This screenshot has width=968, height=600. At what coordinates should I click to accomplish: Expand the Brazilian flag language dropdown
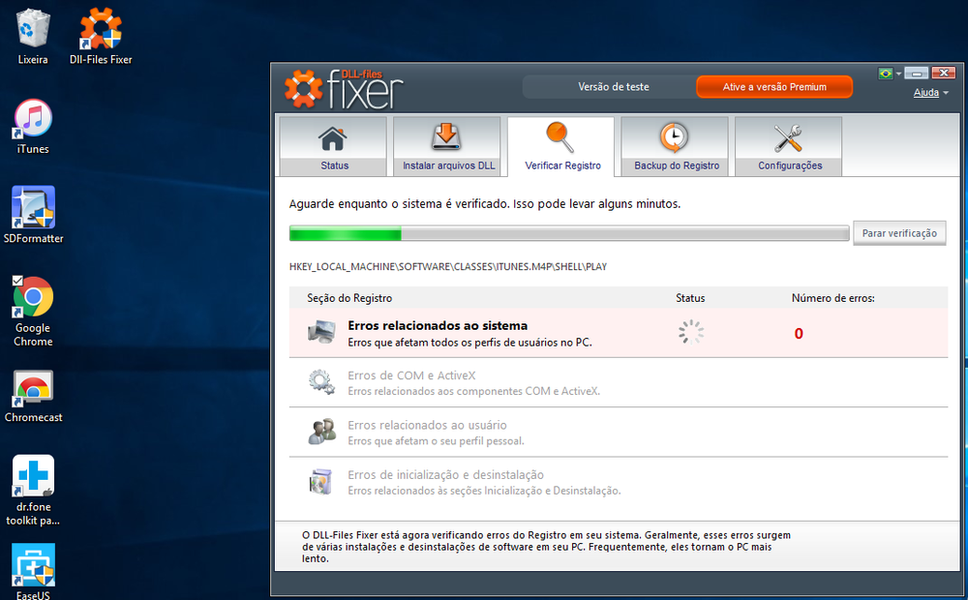click(x=889, y=74)
